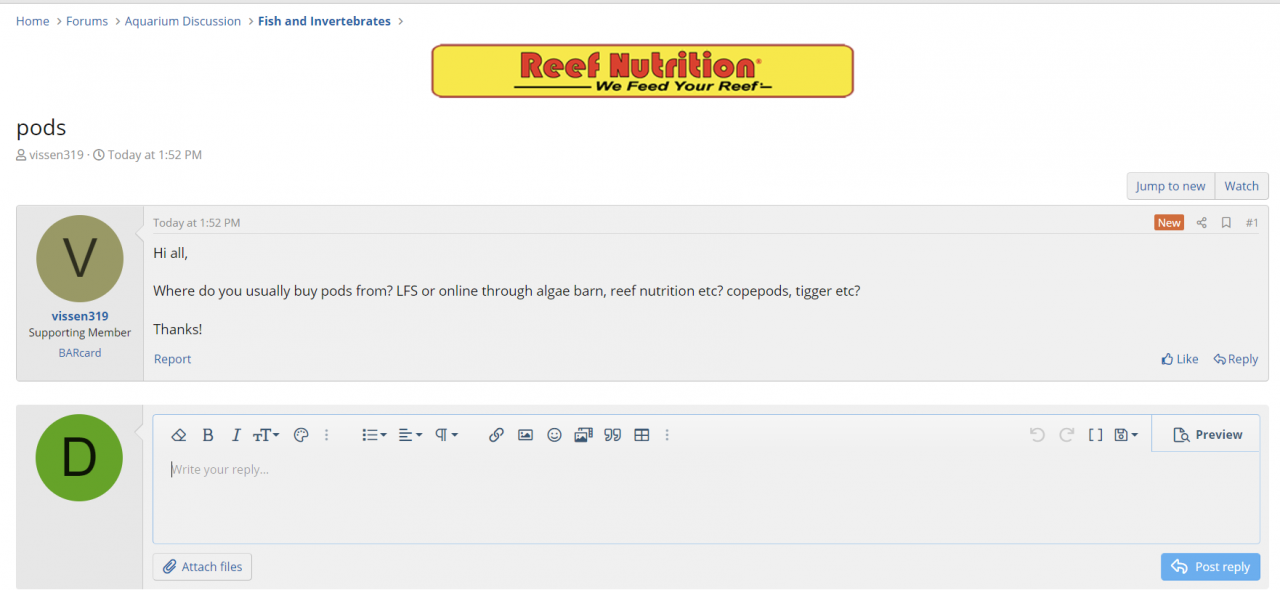Viewport: 1280px width, 590px height.
Task: Submit with the Post reply button
Action: [1210, 567]
